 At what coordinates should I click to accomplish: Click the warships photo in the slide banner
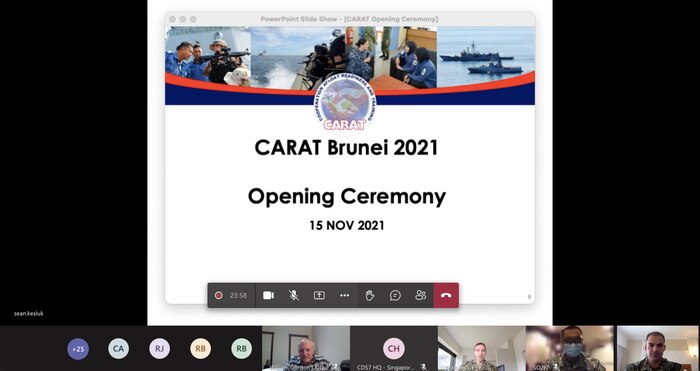pos(486,53)
